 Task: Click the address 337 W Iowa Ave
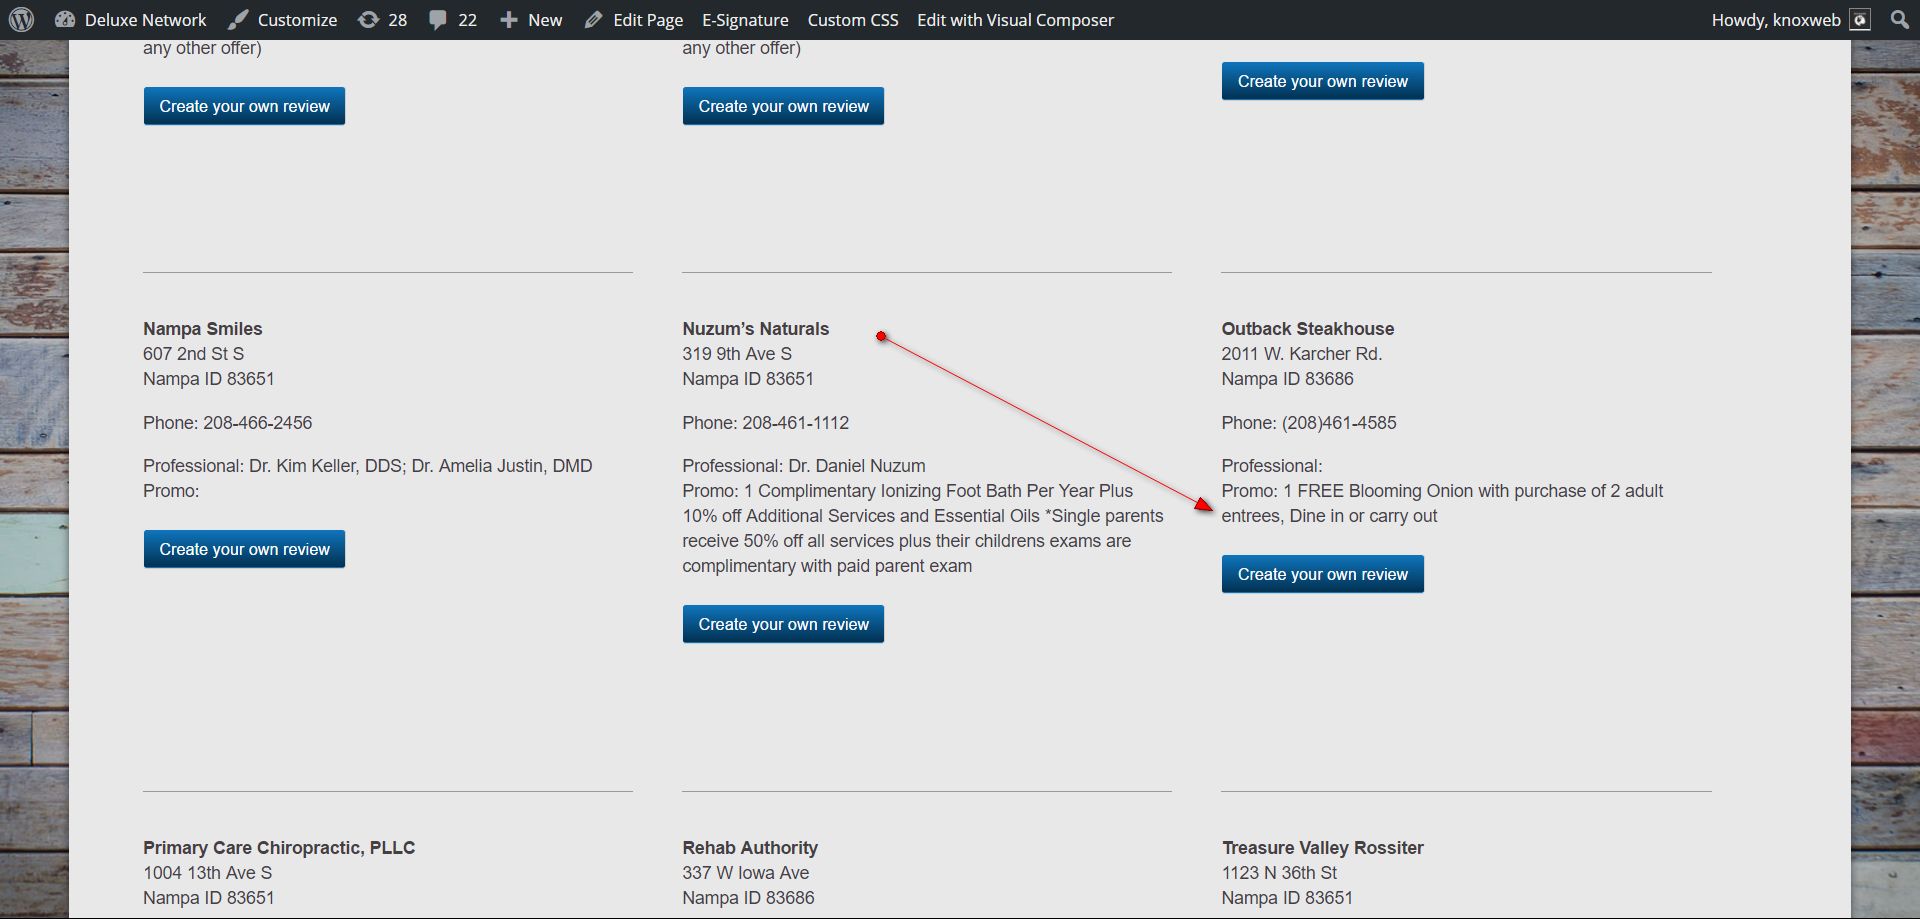(x=746, y=873)
